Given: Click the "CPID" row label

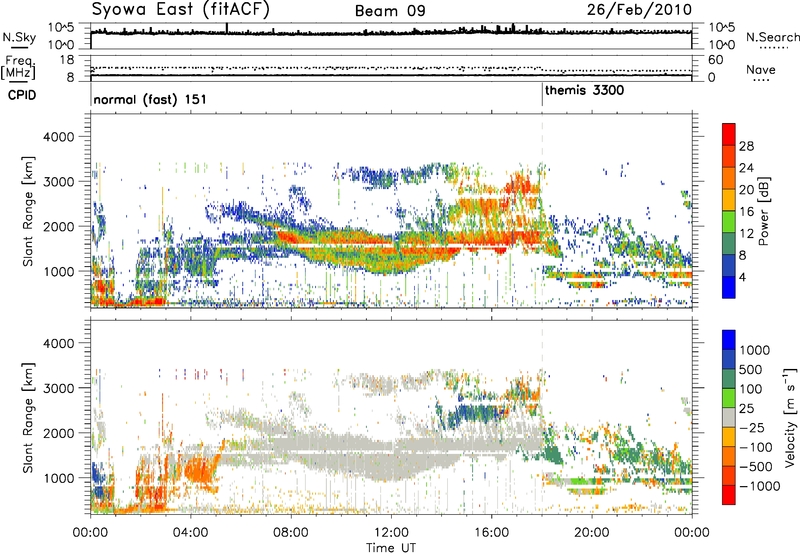Looking at the screenshot, I should [x=22, y=95].
